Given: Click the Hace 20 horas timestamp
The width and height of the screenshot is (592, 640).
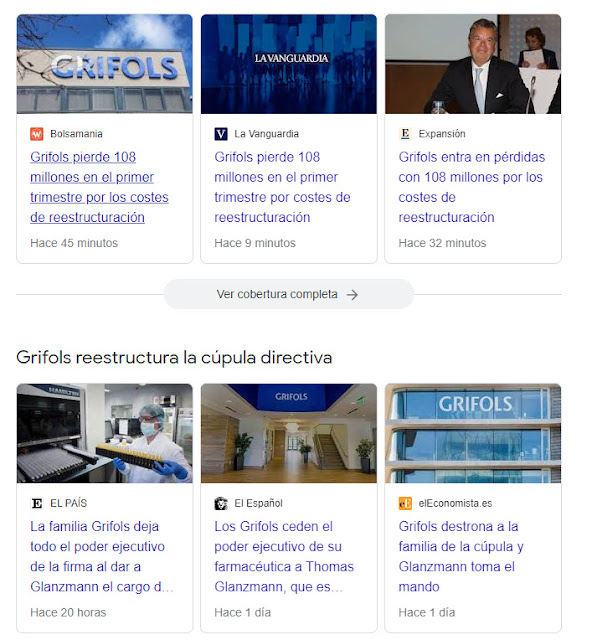Looking at the screenshot, I should pos(68,613).
